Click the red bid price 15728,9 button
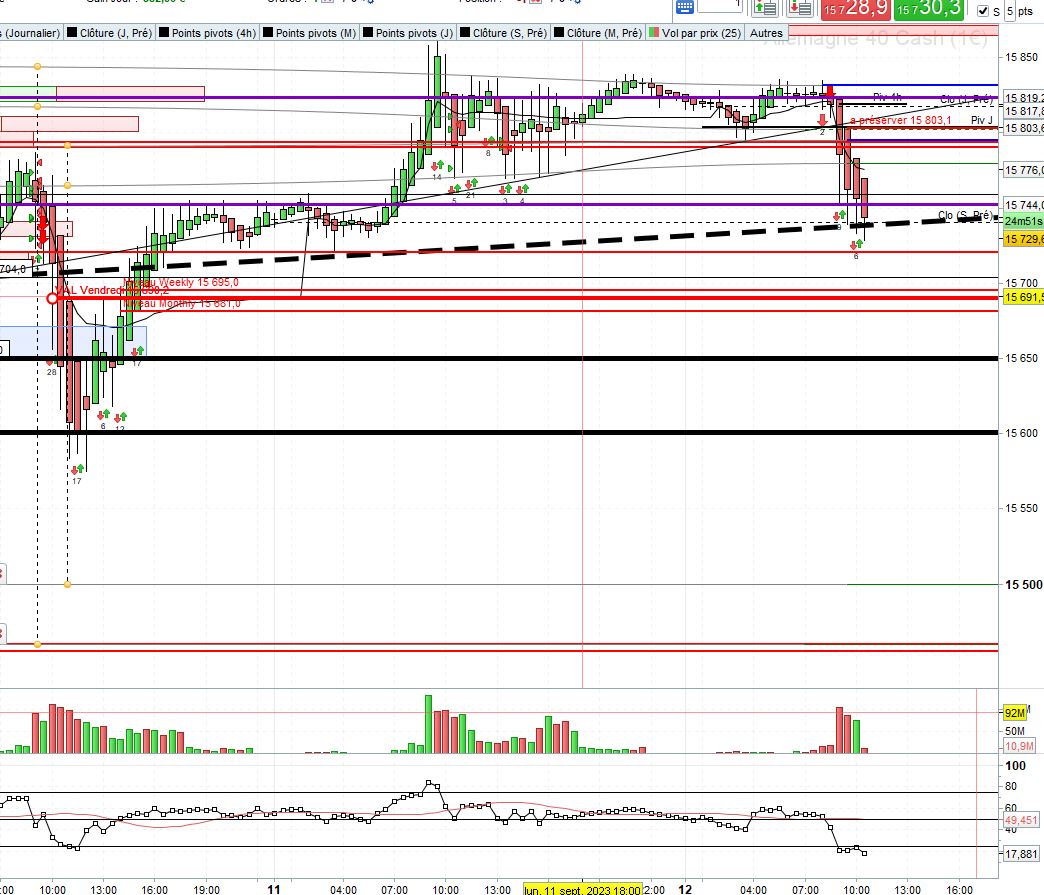Viewport: 1044px width, 895px height. [x=856, y=9]
